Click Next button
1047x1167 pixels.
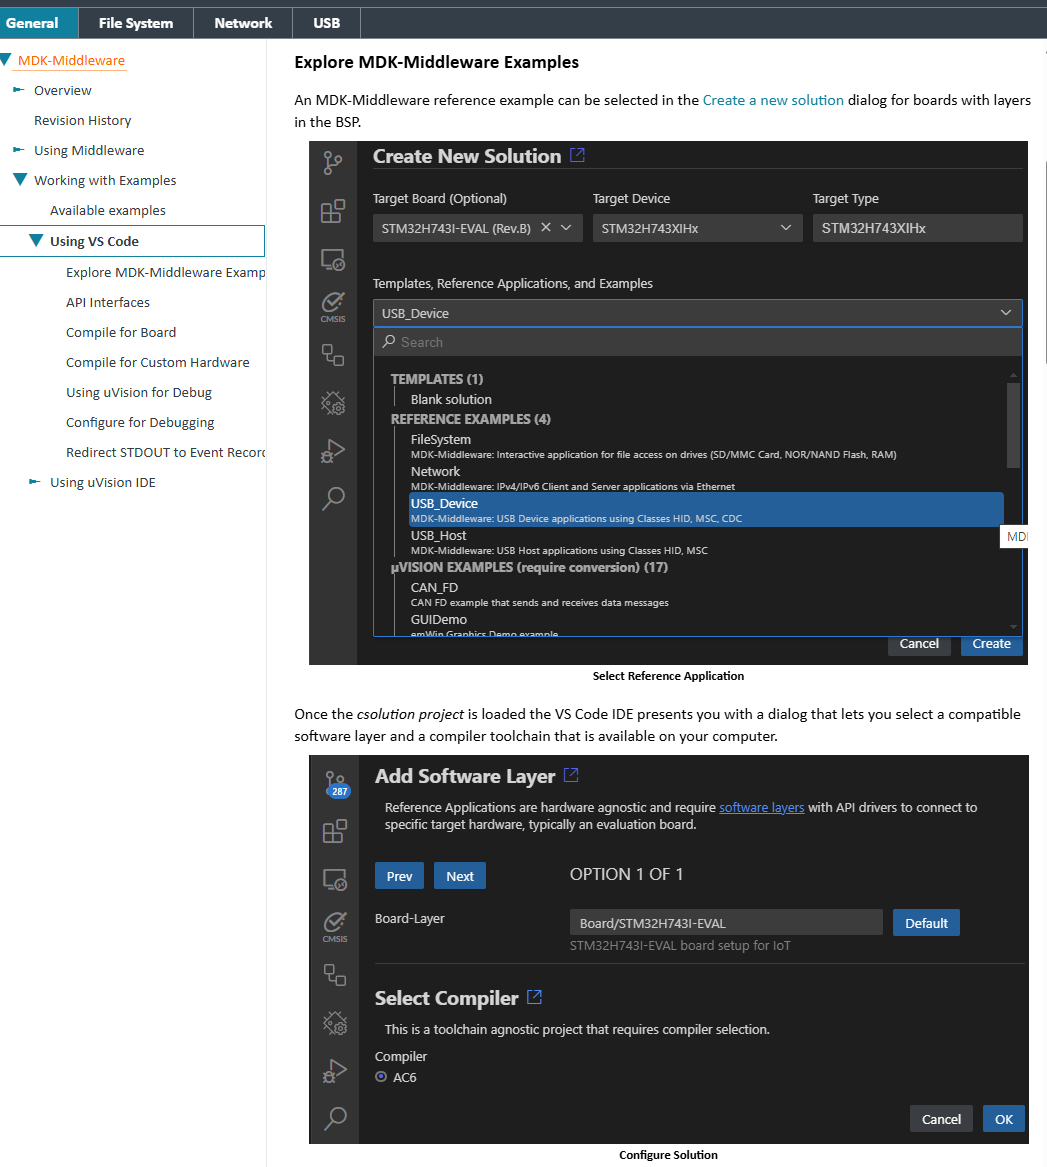[x=460, y=876]
